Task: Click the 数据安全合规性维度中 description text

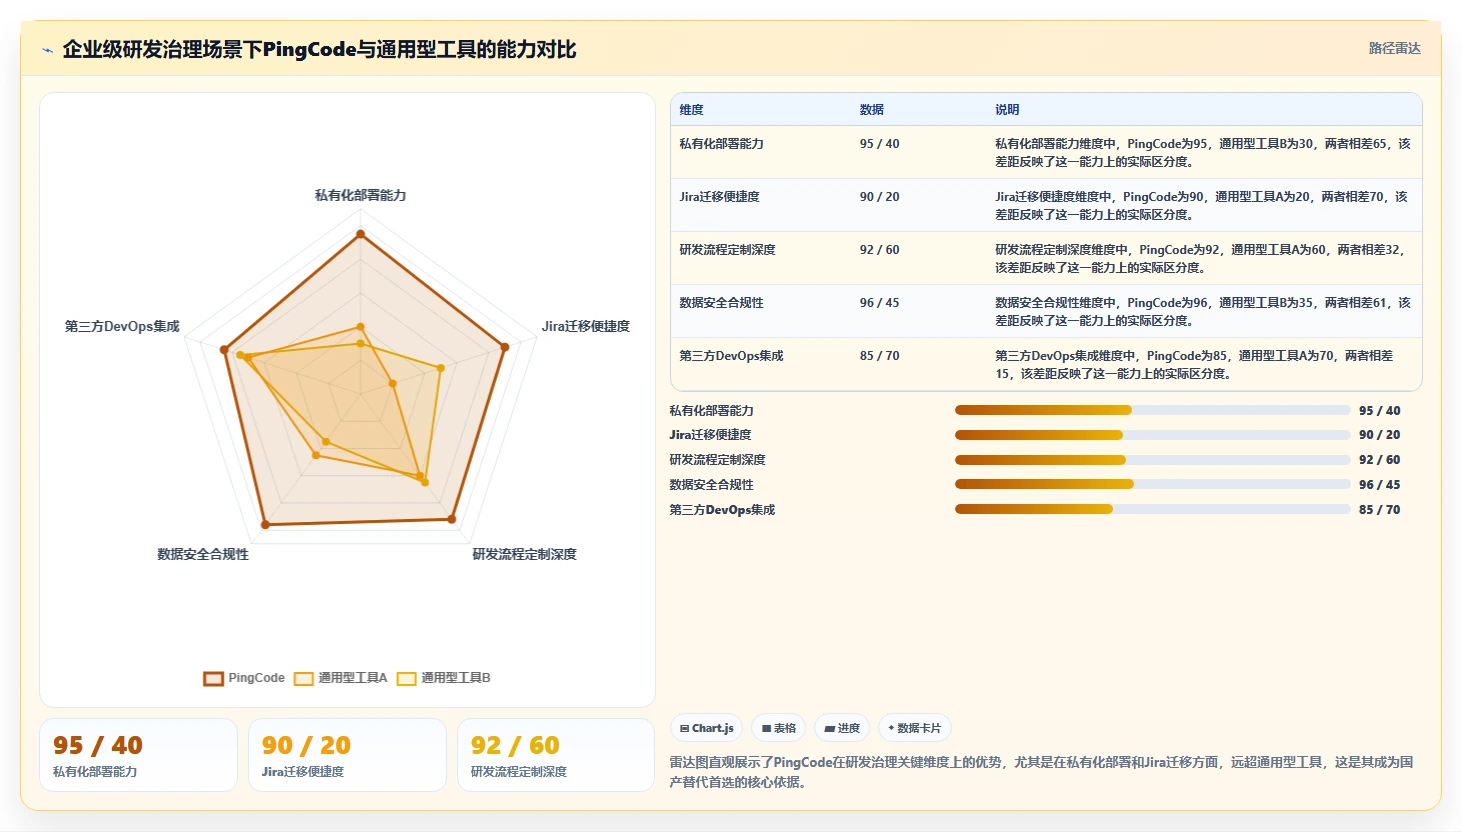Action: (1203, 312)
